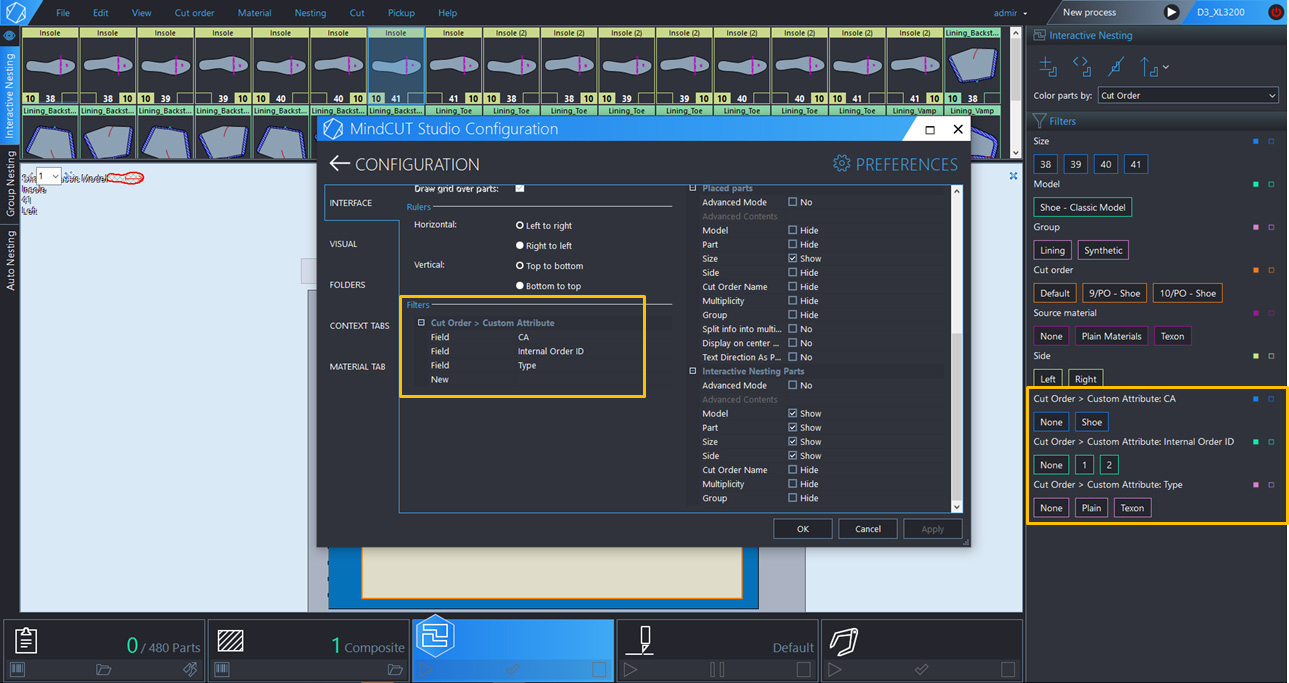Click the pause icon in the Default cut tile
This screenshot has height=683, width=1289.
717,669
